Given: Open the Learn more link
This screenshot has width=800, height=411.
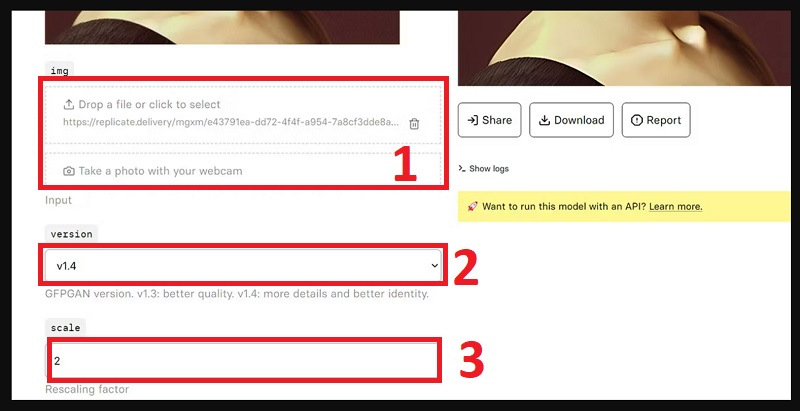Looking at the screenshot, I should tap(676, 207).
